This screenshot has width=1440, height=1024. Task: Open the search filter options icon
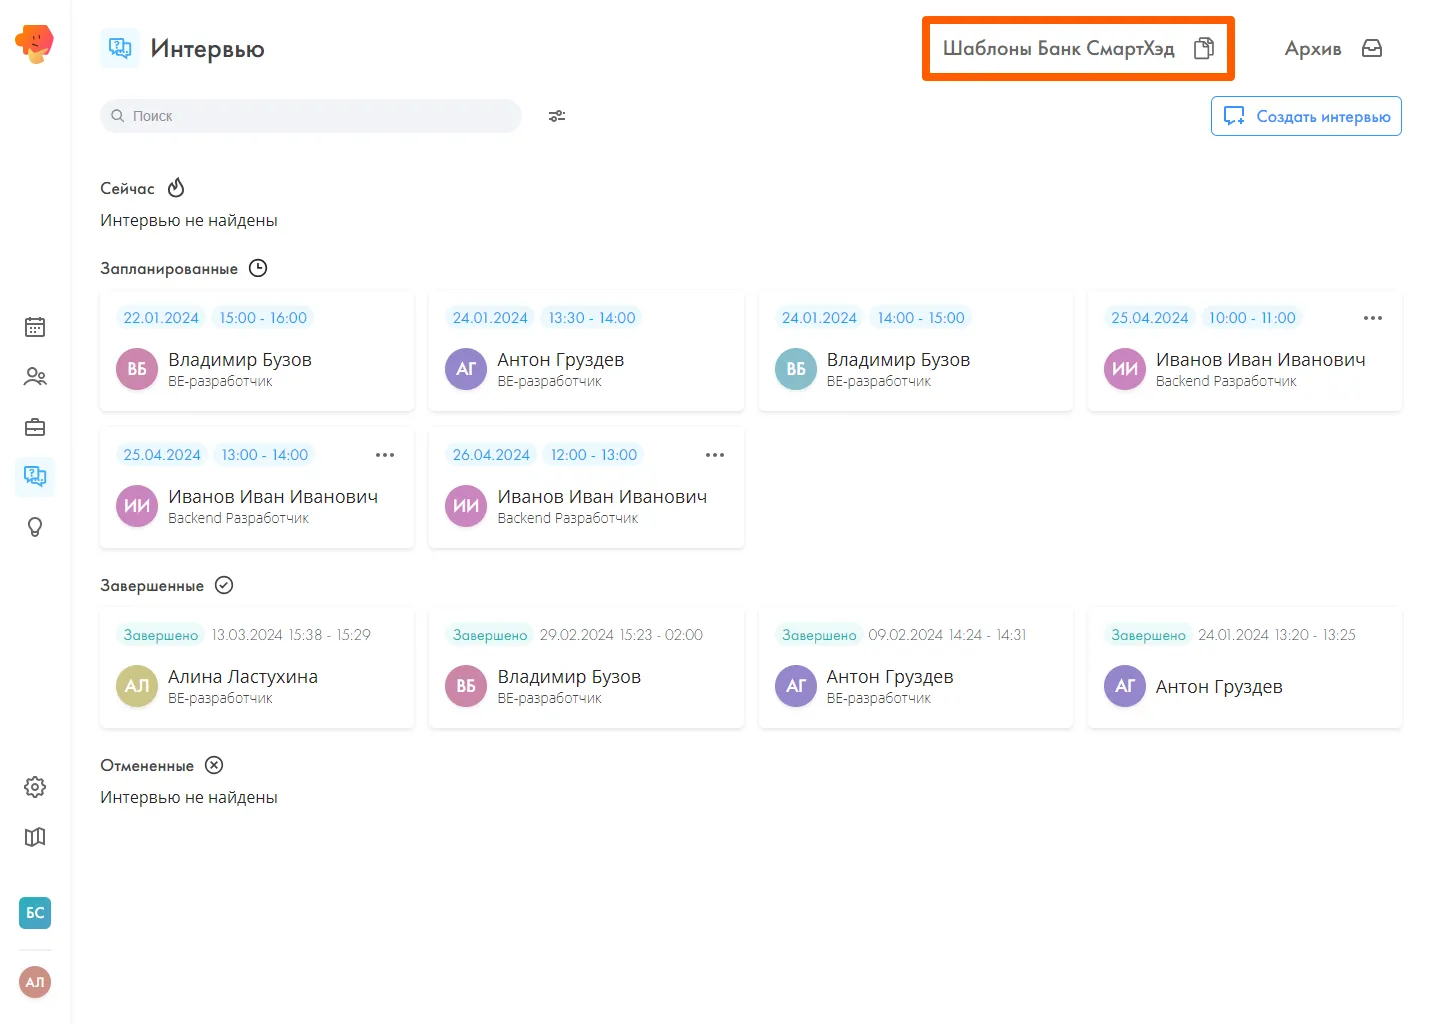coord(557,116)
